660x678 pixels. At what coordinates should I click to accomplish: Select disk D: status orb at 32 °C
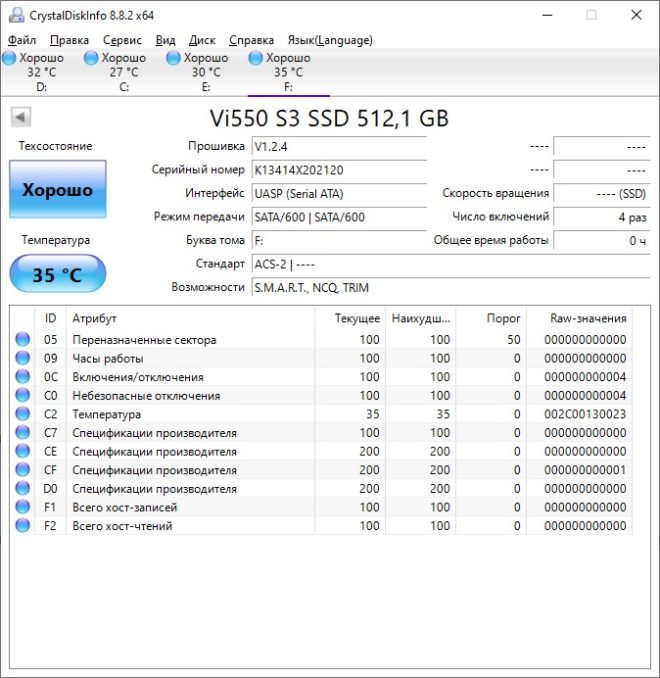pos(9,58)
